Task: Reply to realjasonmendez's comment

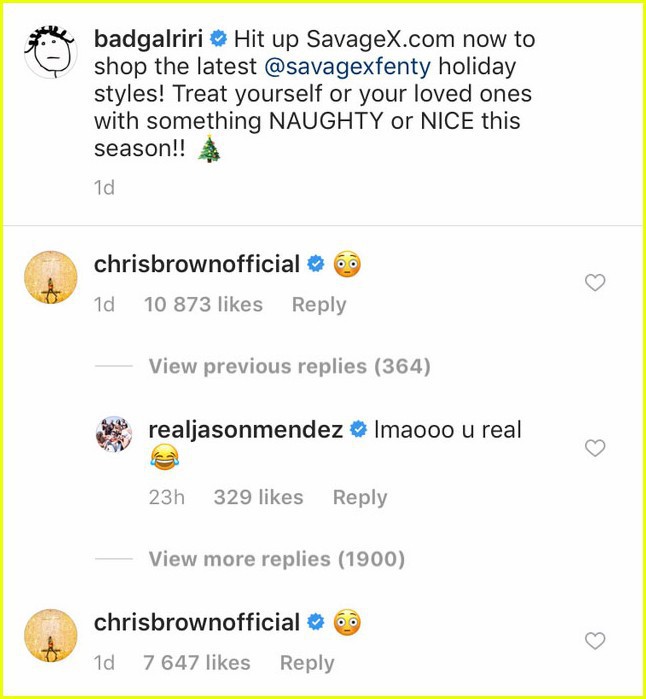Action: pos(360,498)
